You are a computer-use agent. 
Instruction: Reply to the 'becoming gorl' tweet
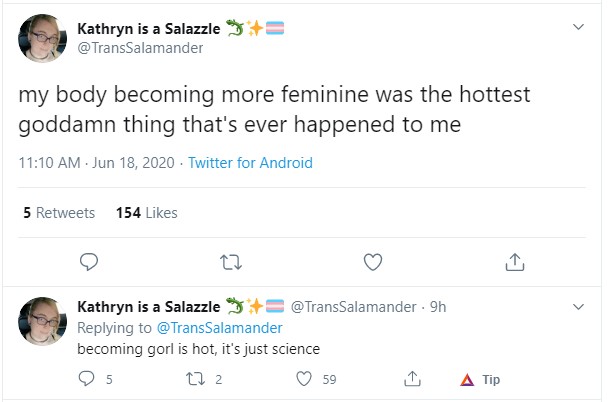tap(86, 379)
